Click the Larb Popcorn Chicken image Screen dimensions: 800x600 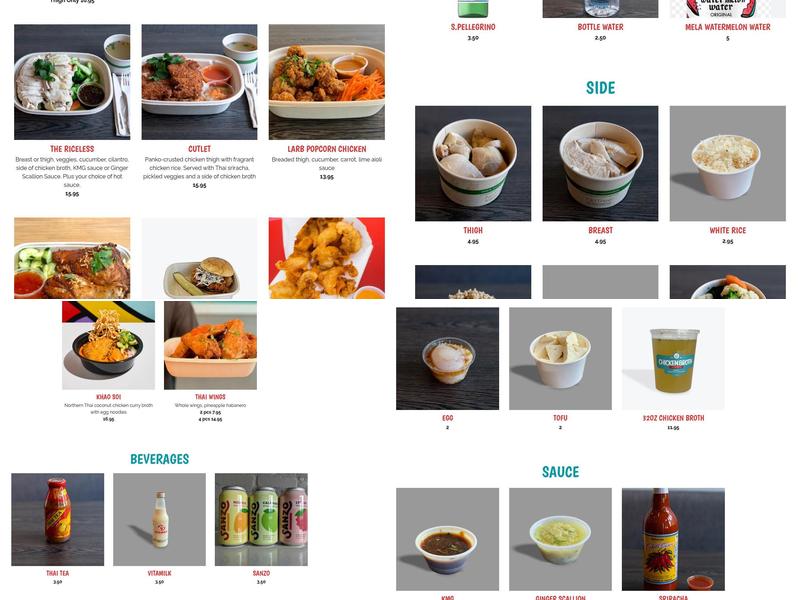pyautogui.click(x=327, y=82)
